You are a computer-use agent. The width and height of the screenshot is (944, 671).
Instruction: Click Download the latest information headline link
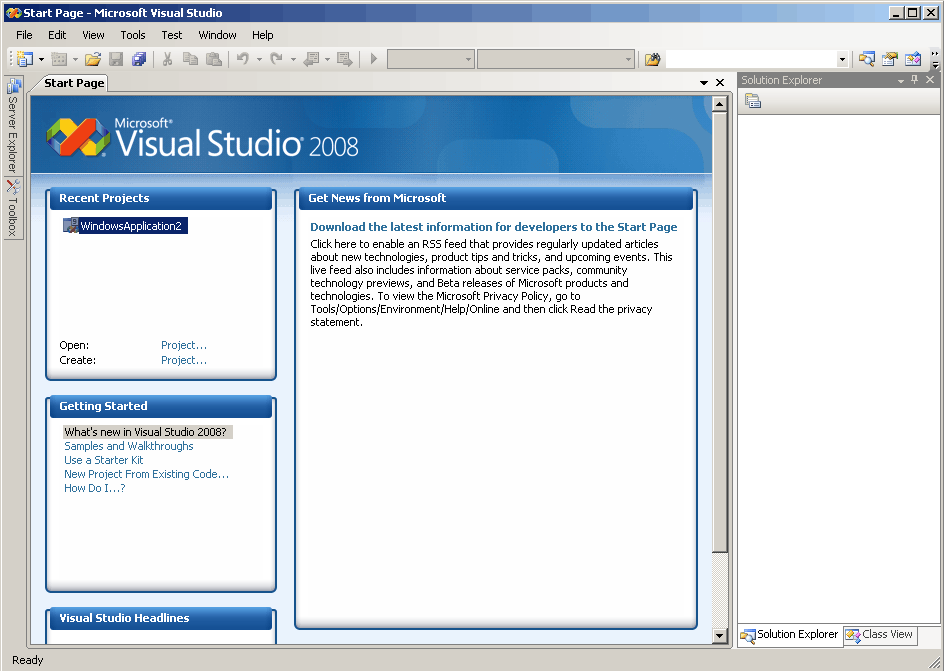tap(494, 227)
